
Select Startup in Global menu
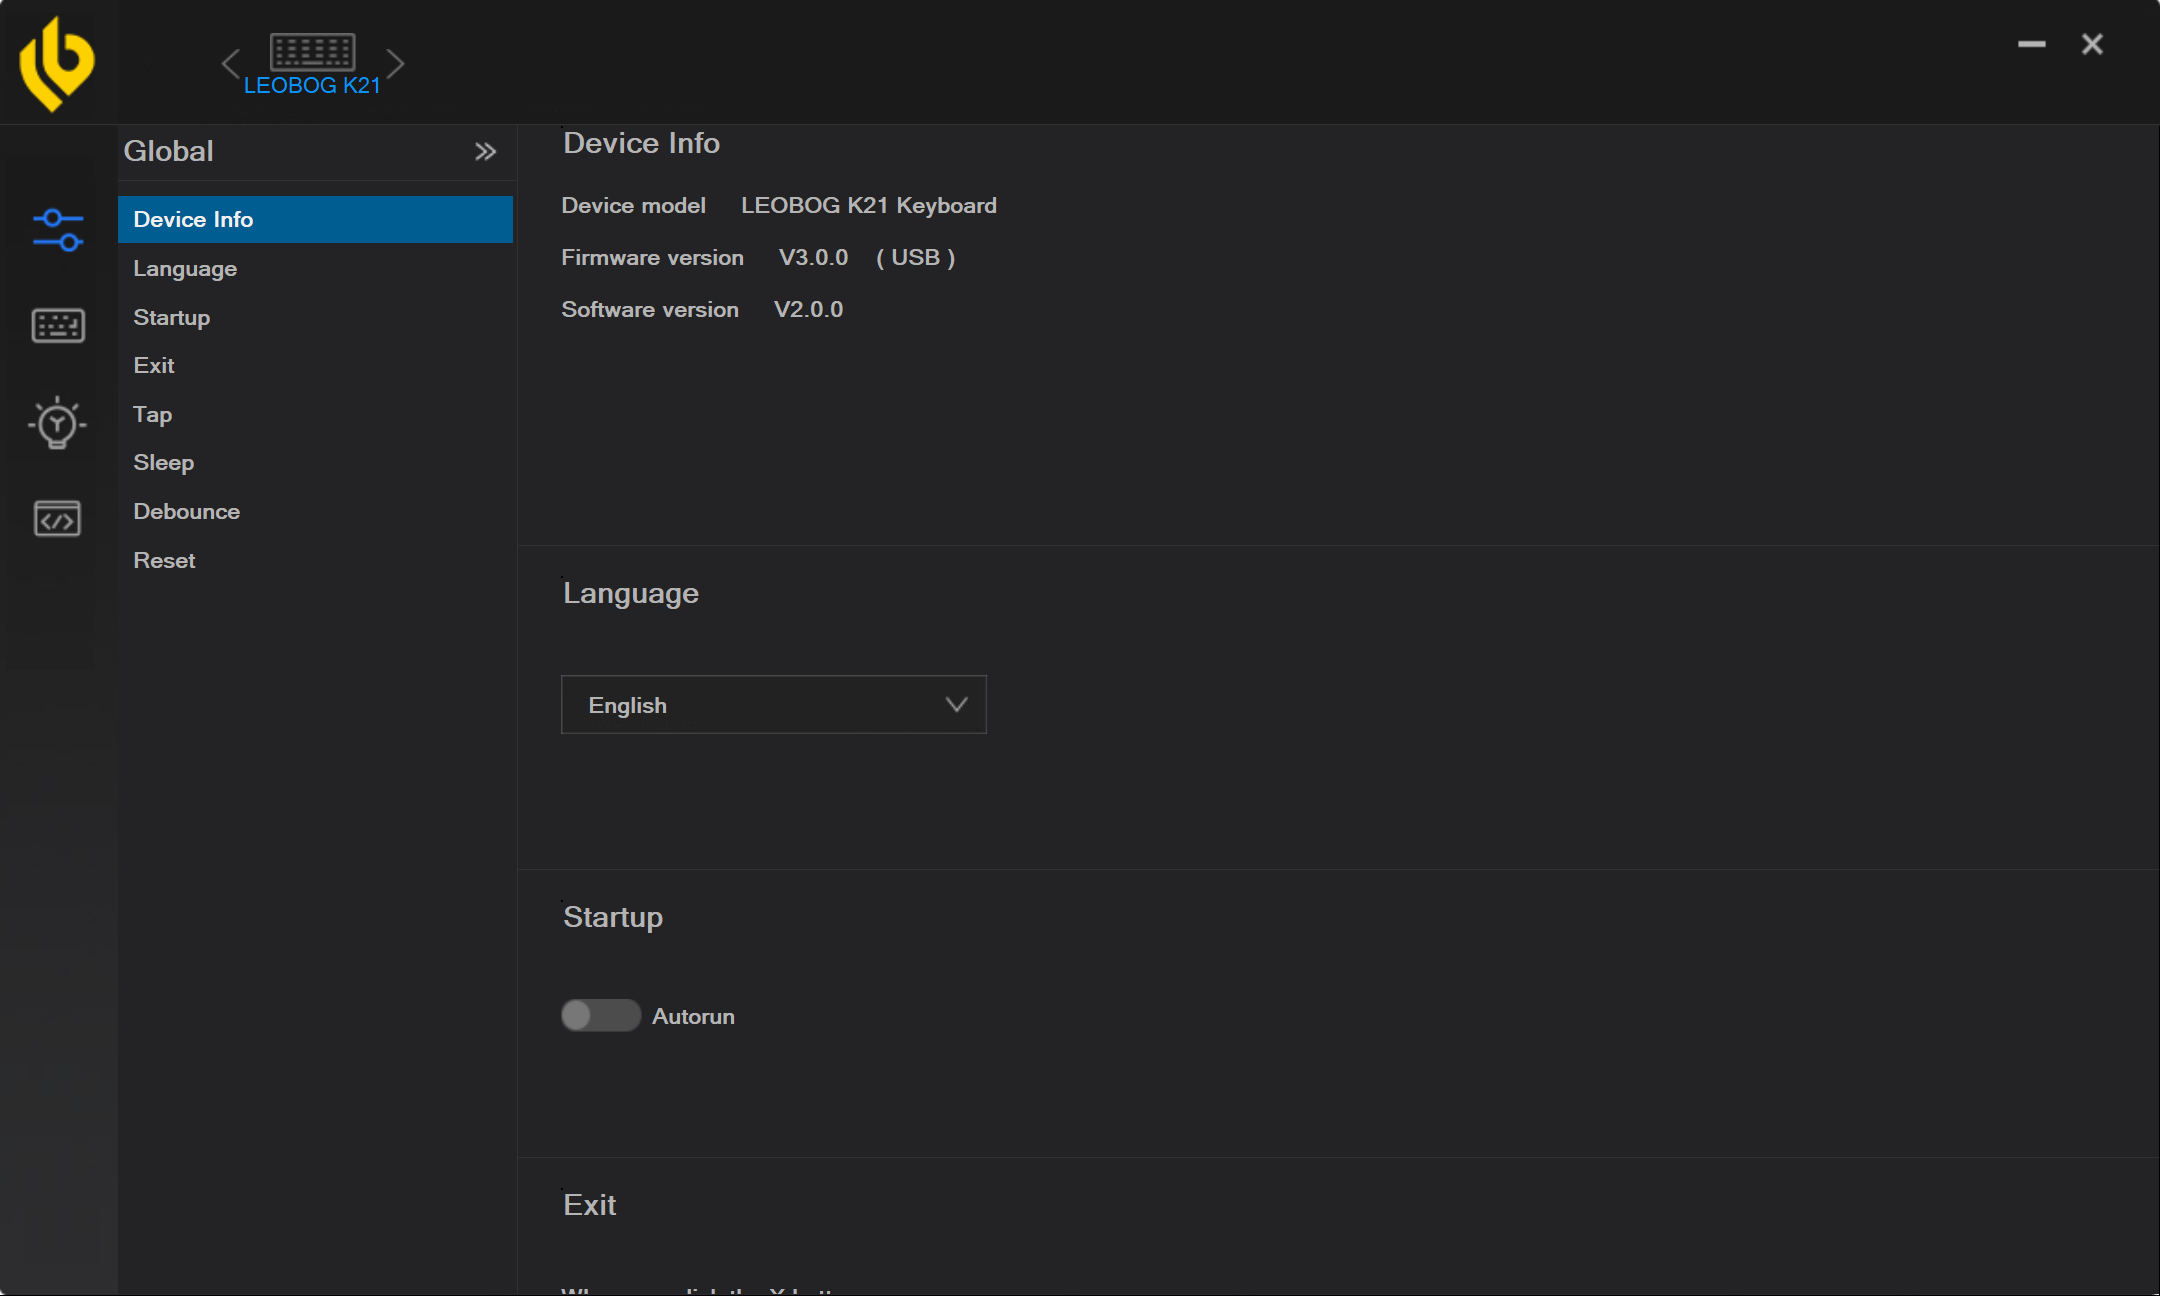tap(315, 317)
